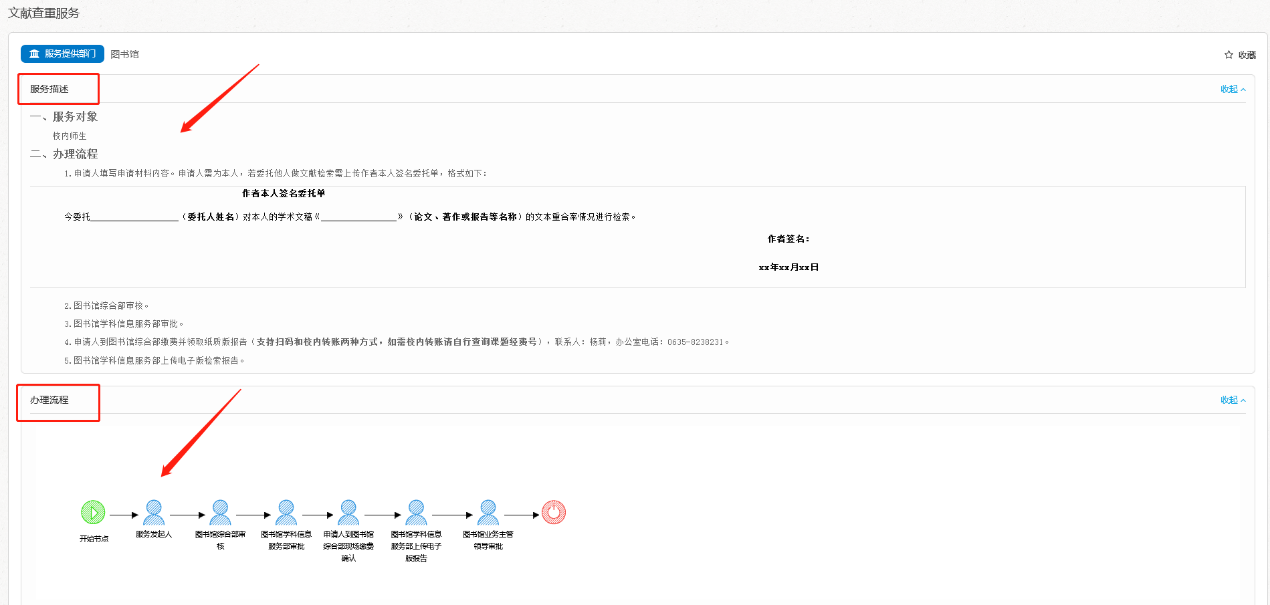Select the 上传电子版报告 workflow node icon
Image resolution: width=1270 pixels, height=605 pixels.
[x=416, y=513]
